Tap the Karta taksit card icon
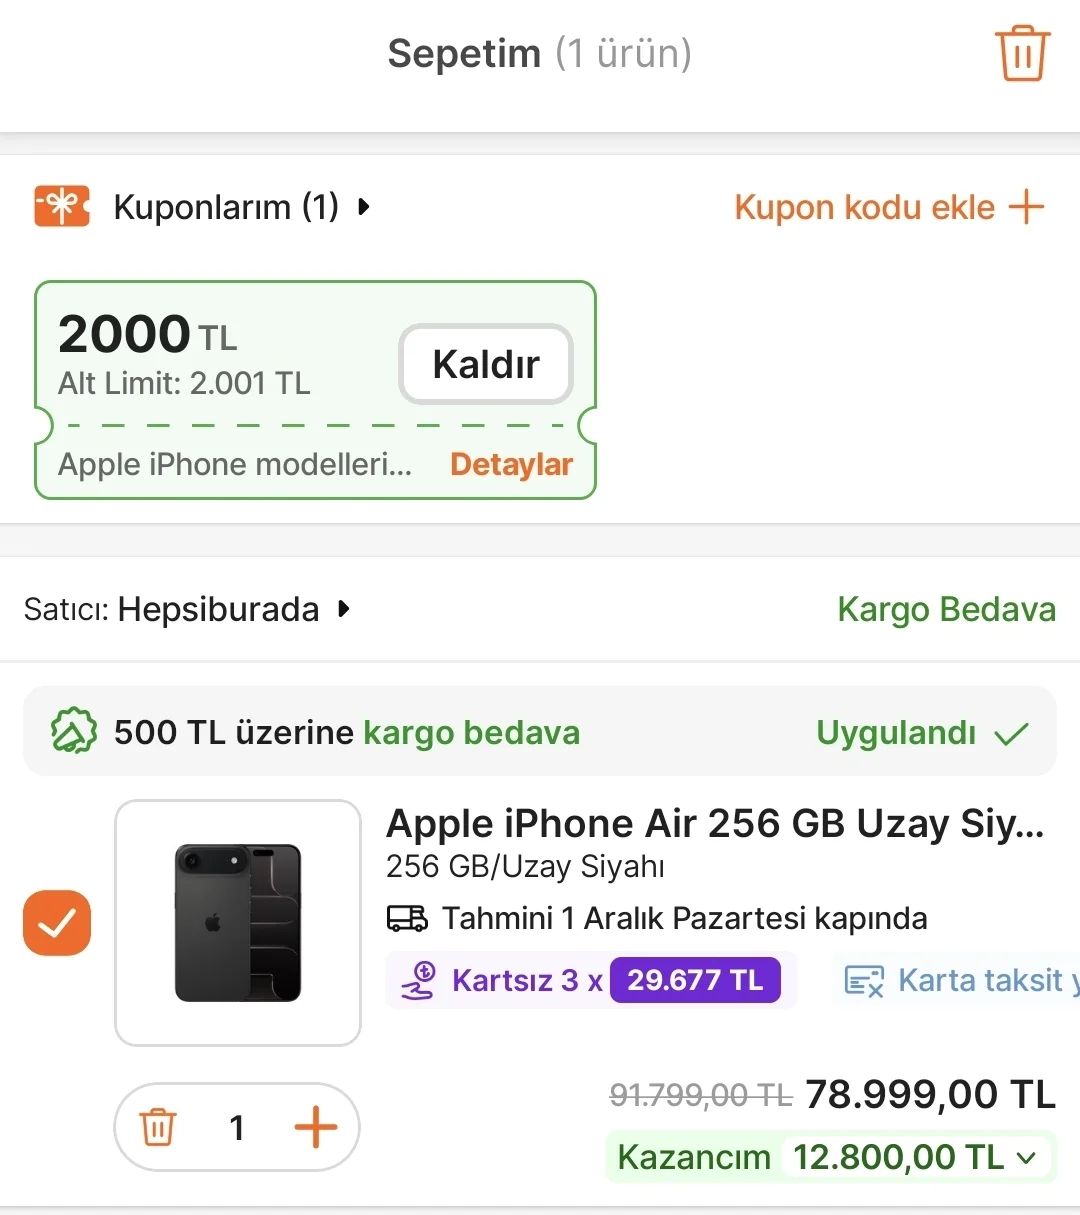1080x1215 pixels. (864, 981)
